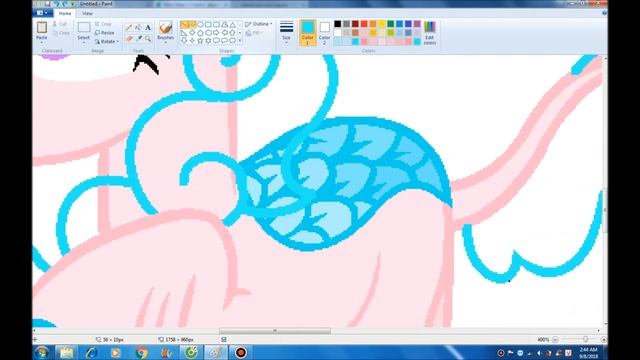This screenshot has width=640, height=360.
Task: Expand the Paste dropdown arrow
Action: point(42,42)
